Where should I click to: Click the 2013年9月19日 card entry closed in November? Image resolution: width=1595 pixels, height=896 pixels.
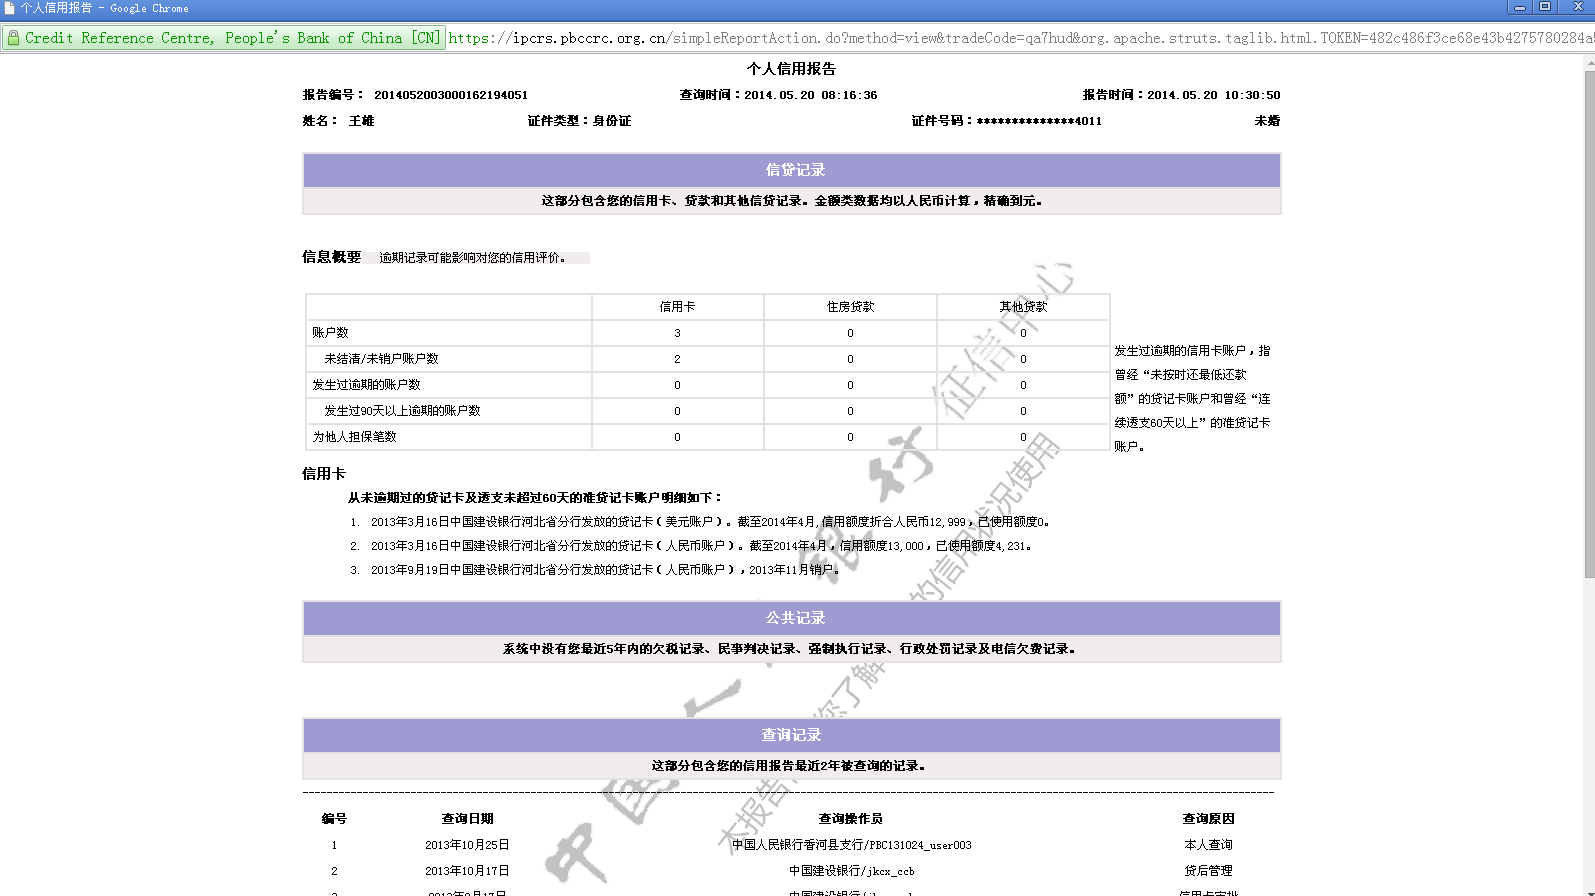(606, 570)
